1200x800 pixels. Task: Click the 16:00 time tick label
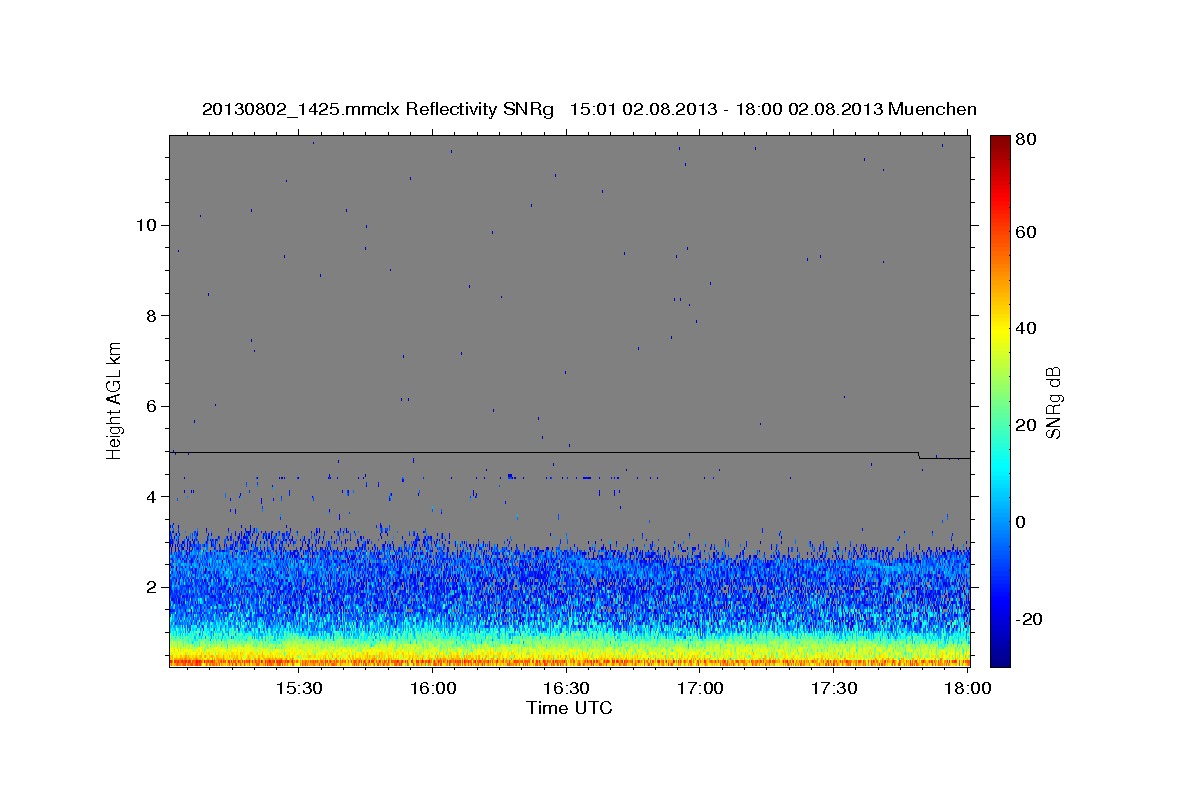[432, 689]
